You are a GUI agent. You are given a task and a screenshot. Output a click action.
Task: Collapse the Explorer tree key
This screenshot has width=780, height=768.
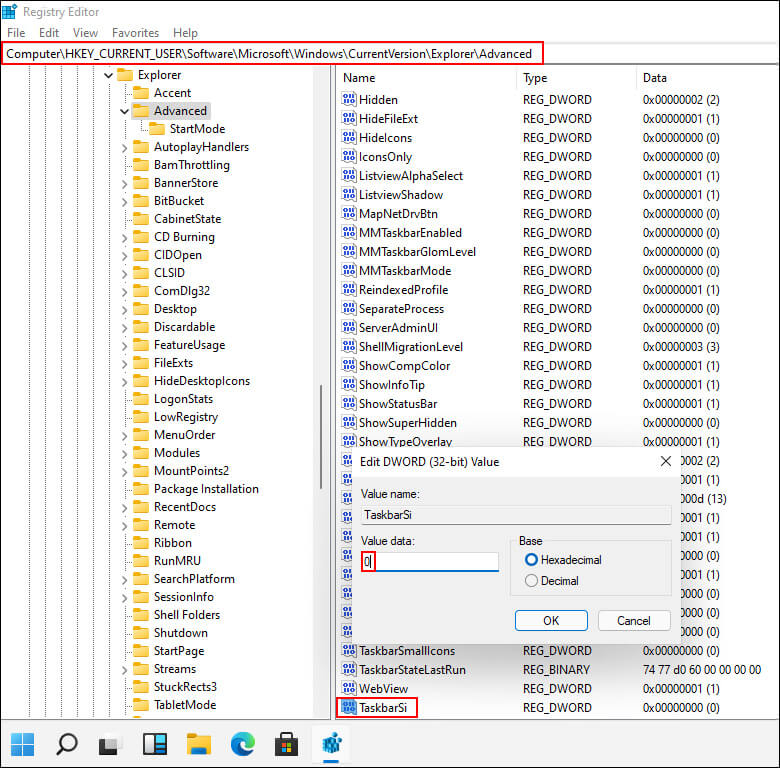click(108, 76)
